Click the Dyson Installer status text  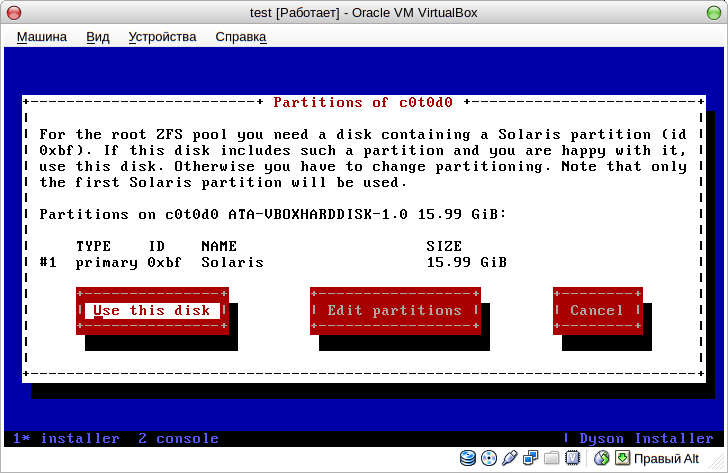coord(646,438)
